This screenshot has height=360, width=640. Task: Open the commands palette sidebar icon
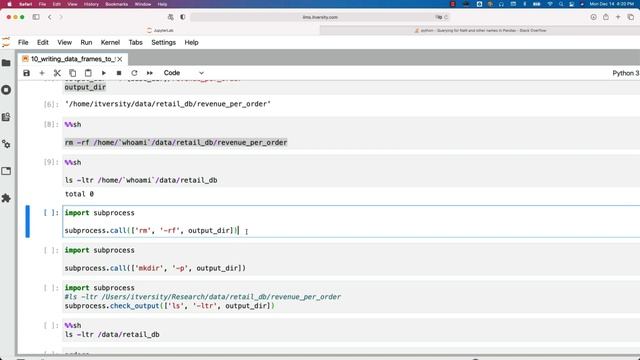pyautogui.click(x=6, y=117)
